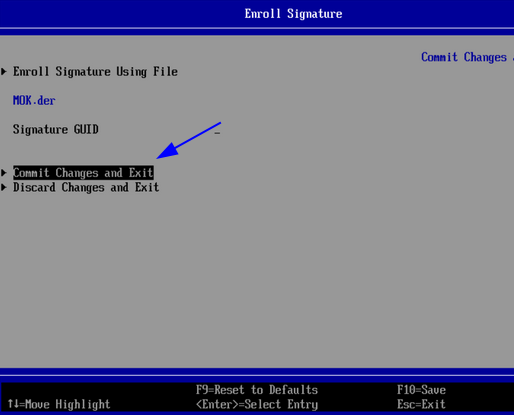Click the Commit Changes help text
The image size is (514, 415).
pos(467,57)
